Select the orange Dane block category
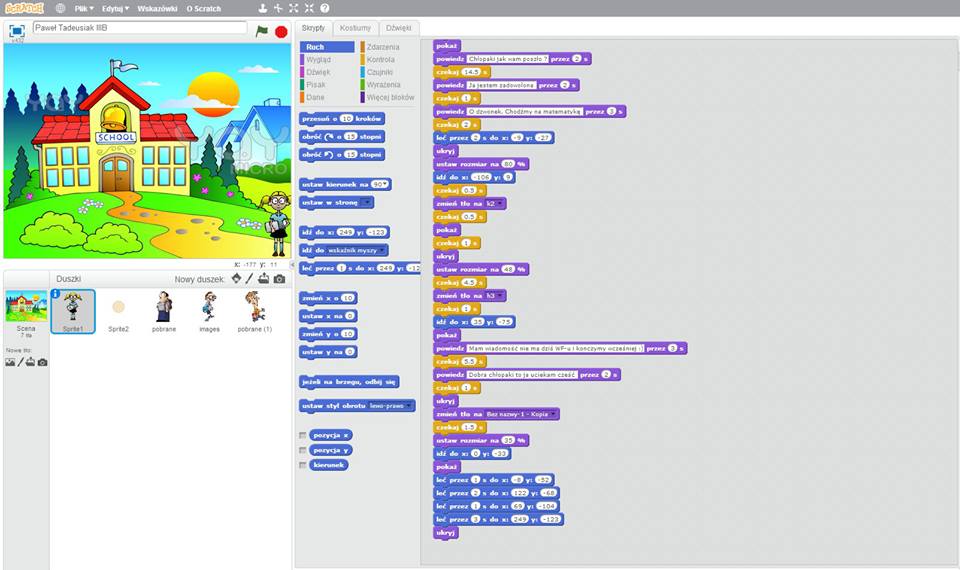This screenshot has width=960, height=570. coord(315,98)
